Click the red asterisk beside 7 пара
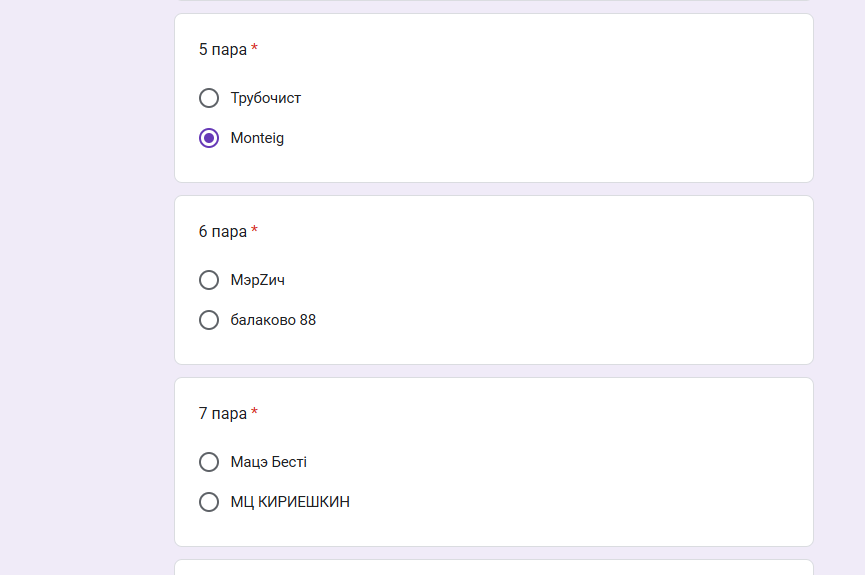 coord(255,413)
